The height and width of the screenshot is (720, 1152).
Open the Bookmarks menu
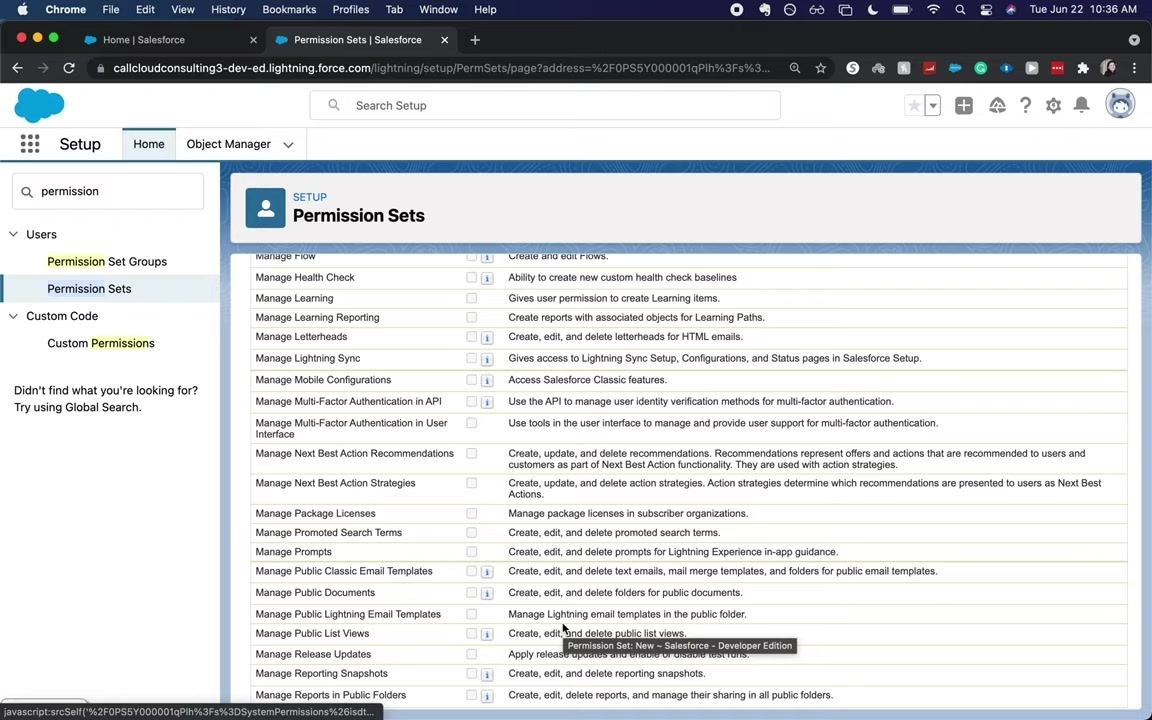click(x=289, y=10)
